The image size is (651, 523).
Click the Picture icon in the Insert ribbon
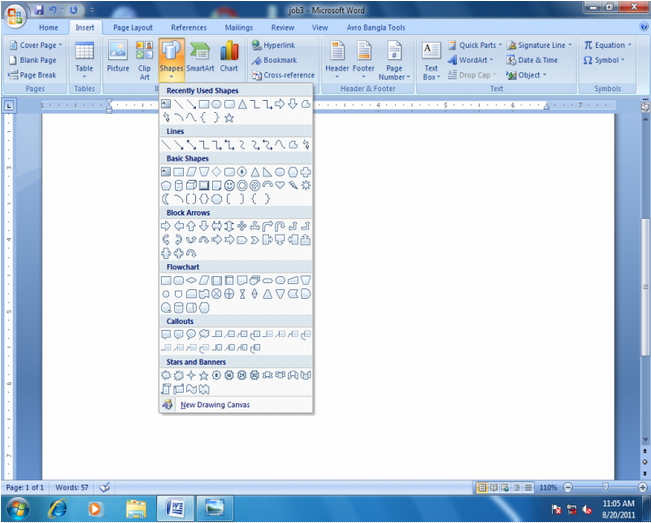coord(118,57)
